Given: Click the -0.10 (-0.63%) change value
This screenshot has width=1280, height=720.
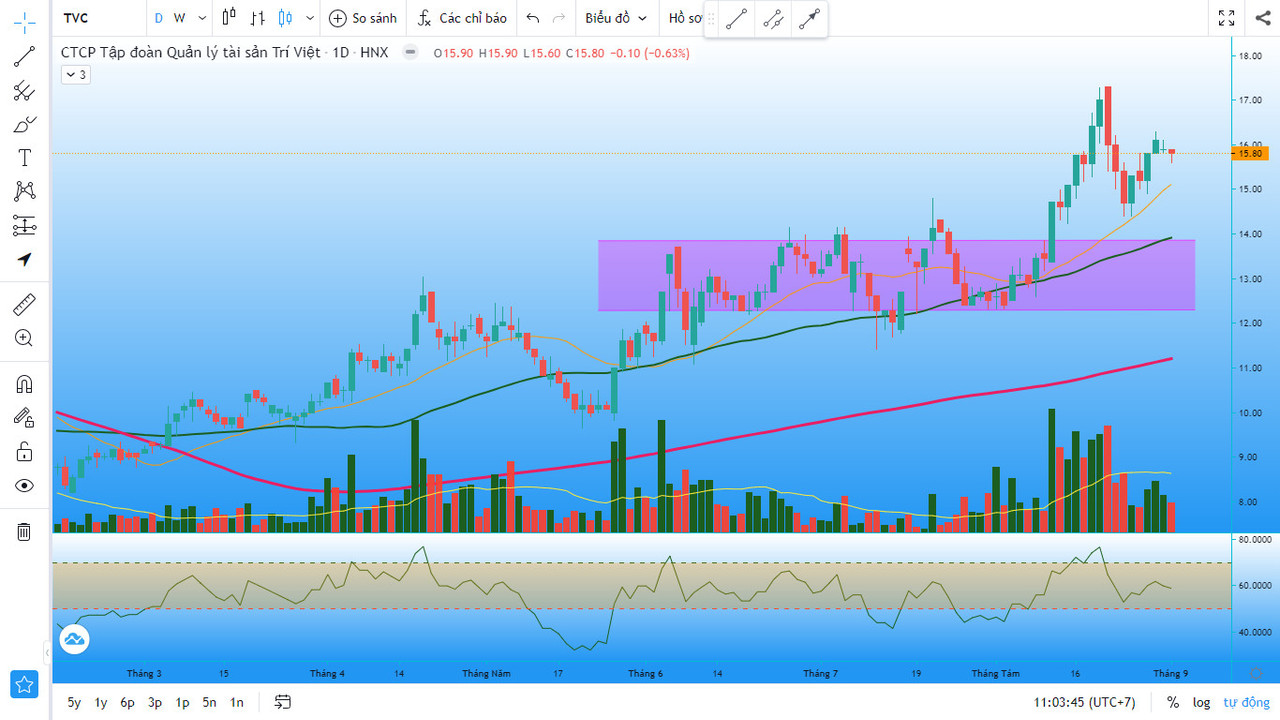Looking at the screenshot, I should click(x=650, y=53).
